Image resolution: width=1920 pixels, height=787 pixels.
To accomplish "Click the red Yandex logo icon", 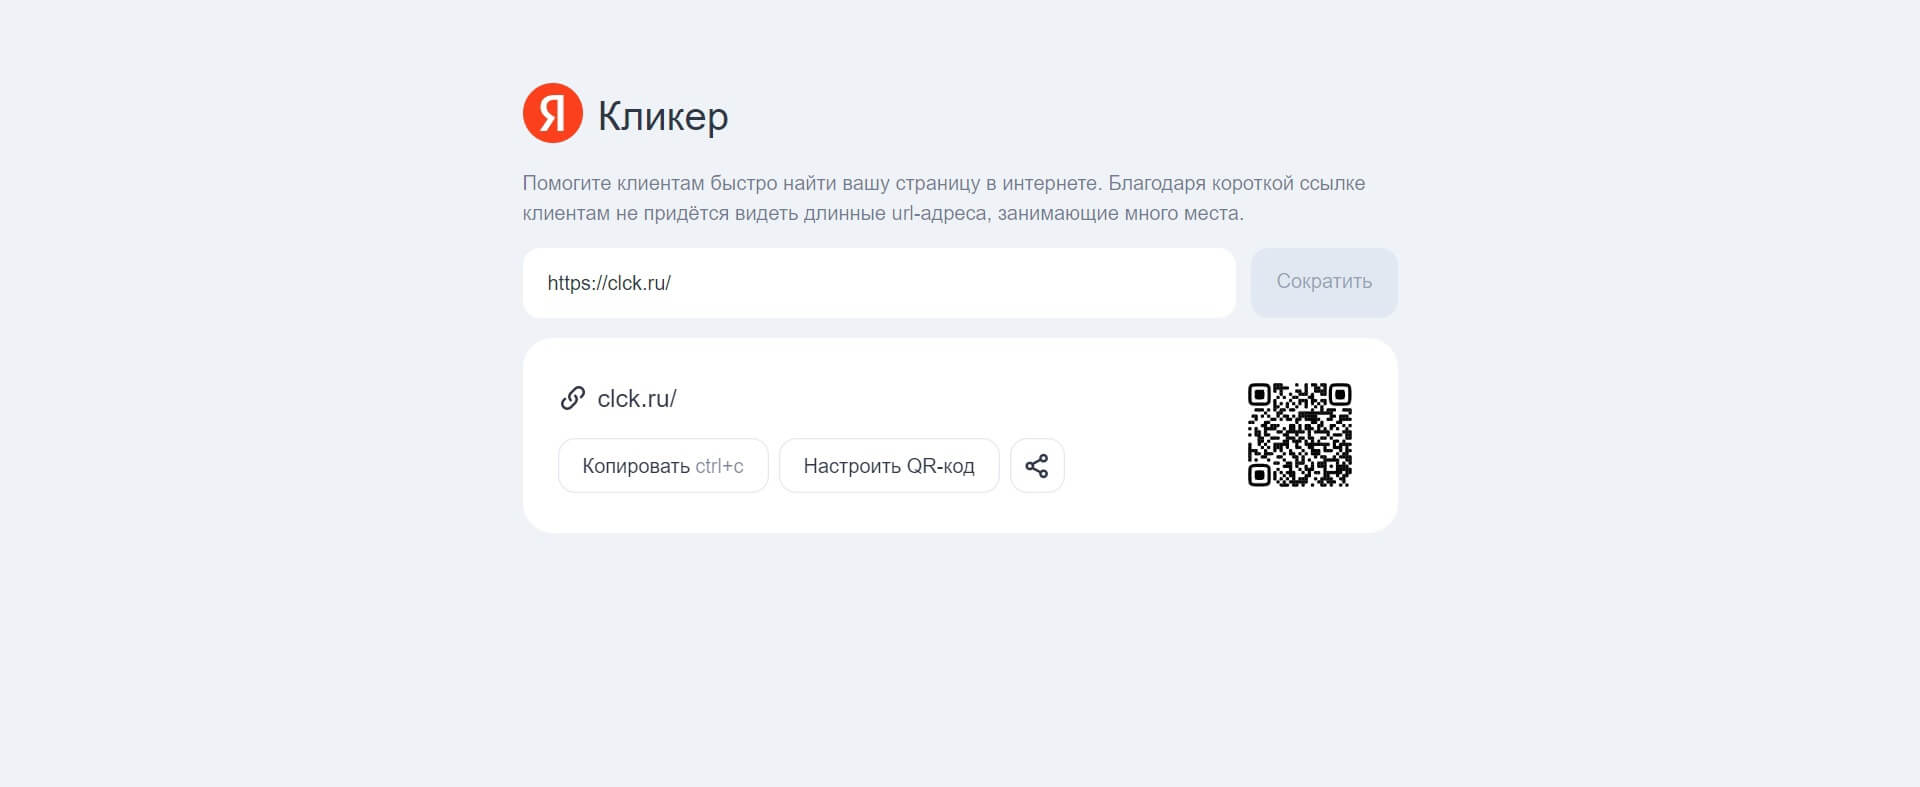I will point(552,113).
